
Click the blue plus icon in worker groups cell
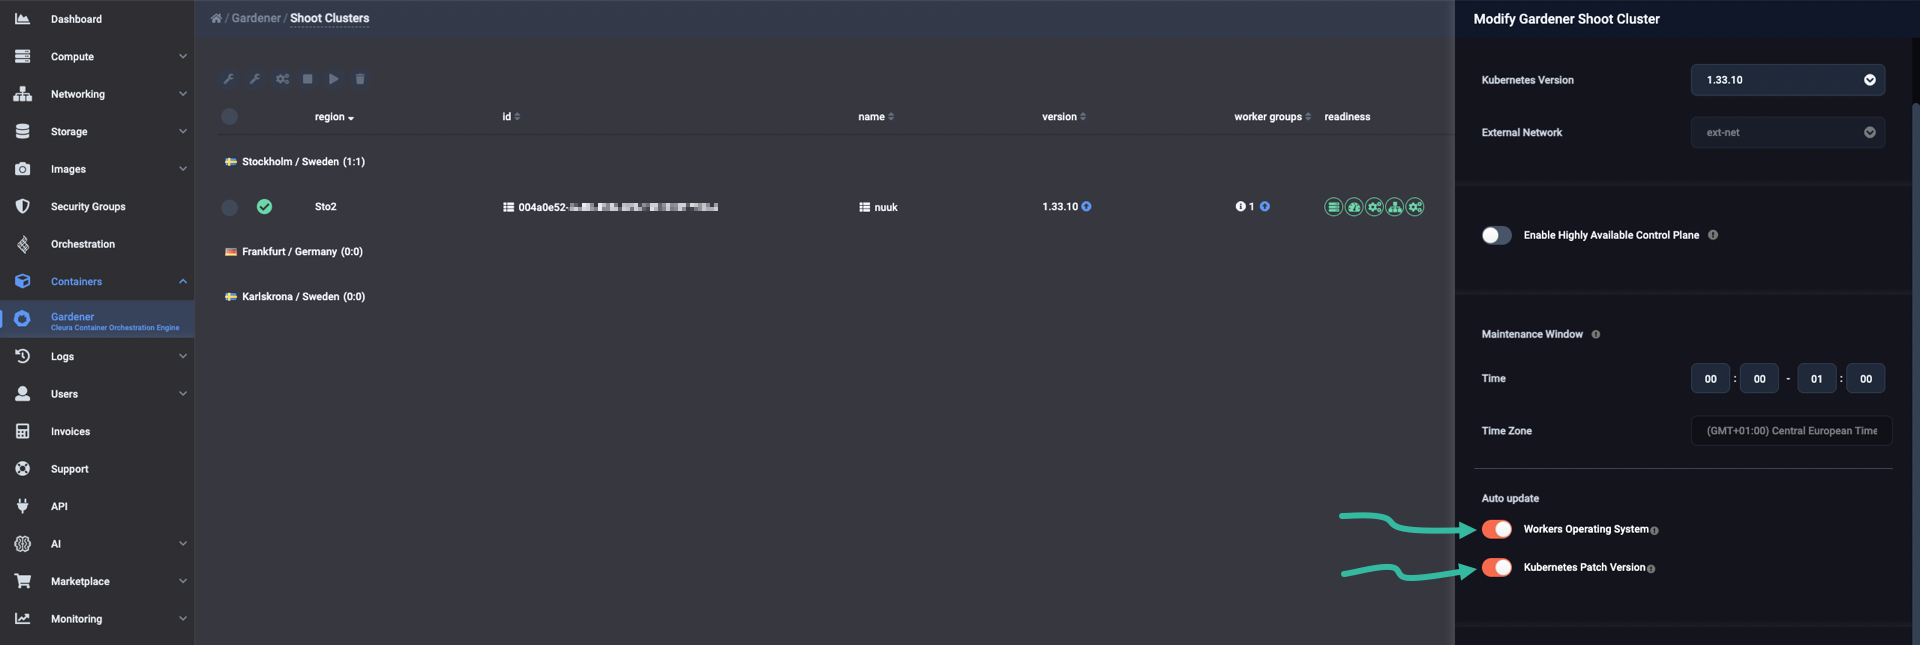pyautogui.click(x=1264, y=206)
